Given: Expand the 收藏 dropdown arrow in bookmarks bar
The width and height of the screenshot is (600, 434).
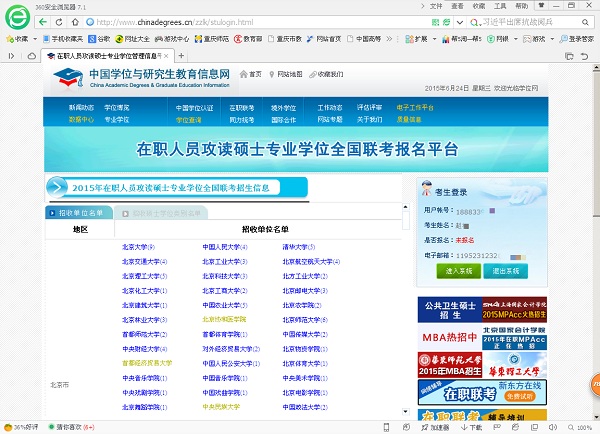Looking at the screenshot, I should click(x=35, y=39).
